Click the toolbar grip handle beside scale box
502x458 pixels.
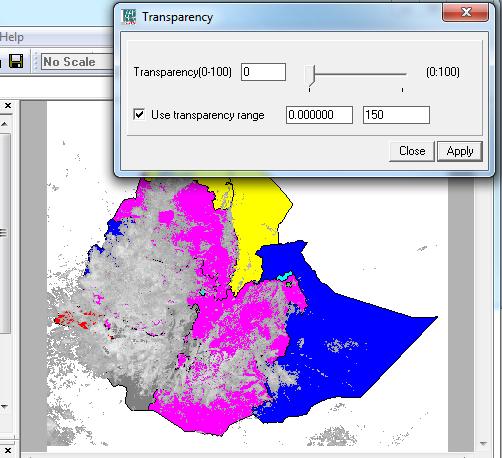coord(36,61)
